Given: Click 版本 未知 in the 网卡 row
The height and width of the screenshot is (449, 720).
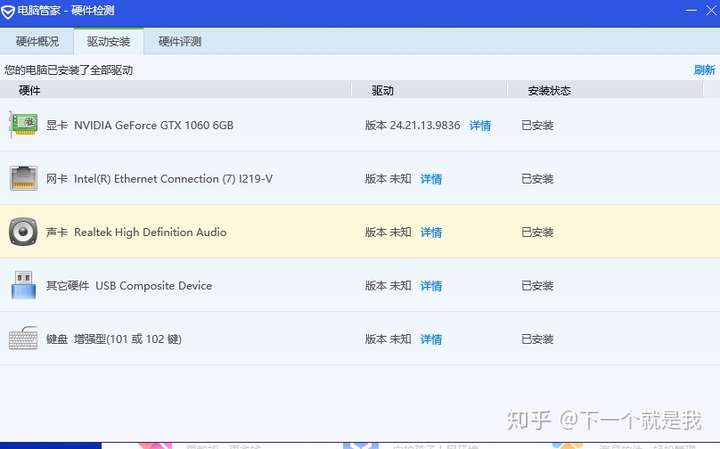Looking at the screenshot, I should click(x=388, y=179).
